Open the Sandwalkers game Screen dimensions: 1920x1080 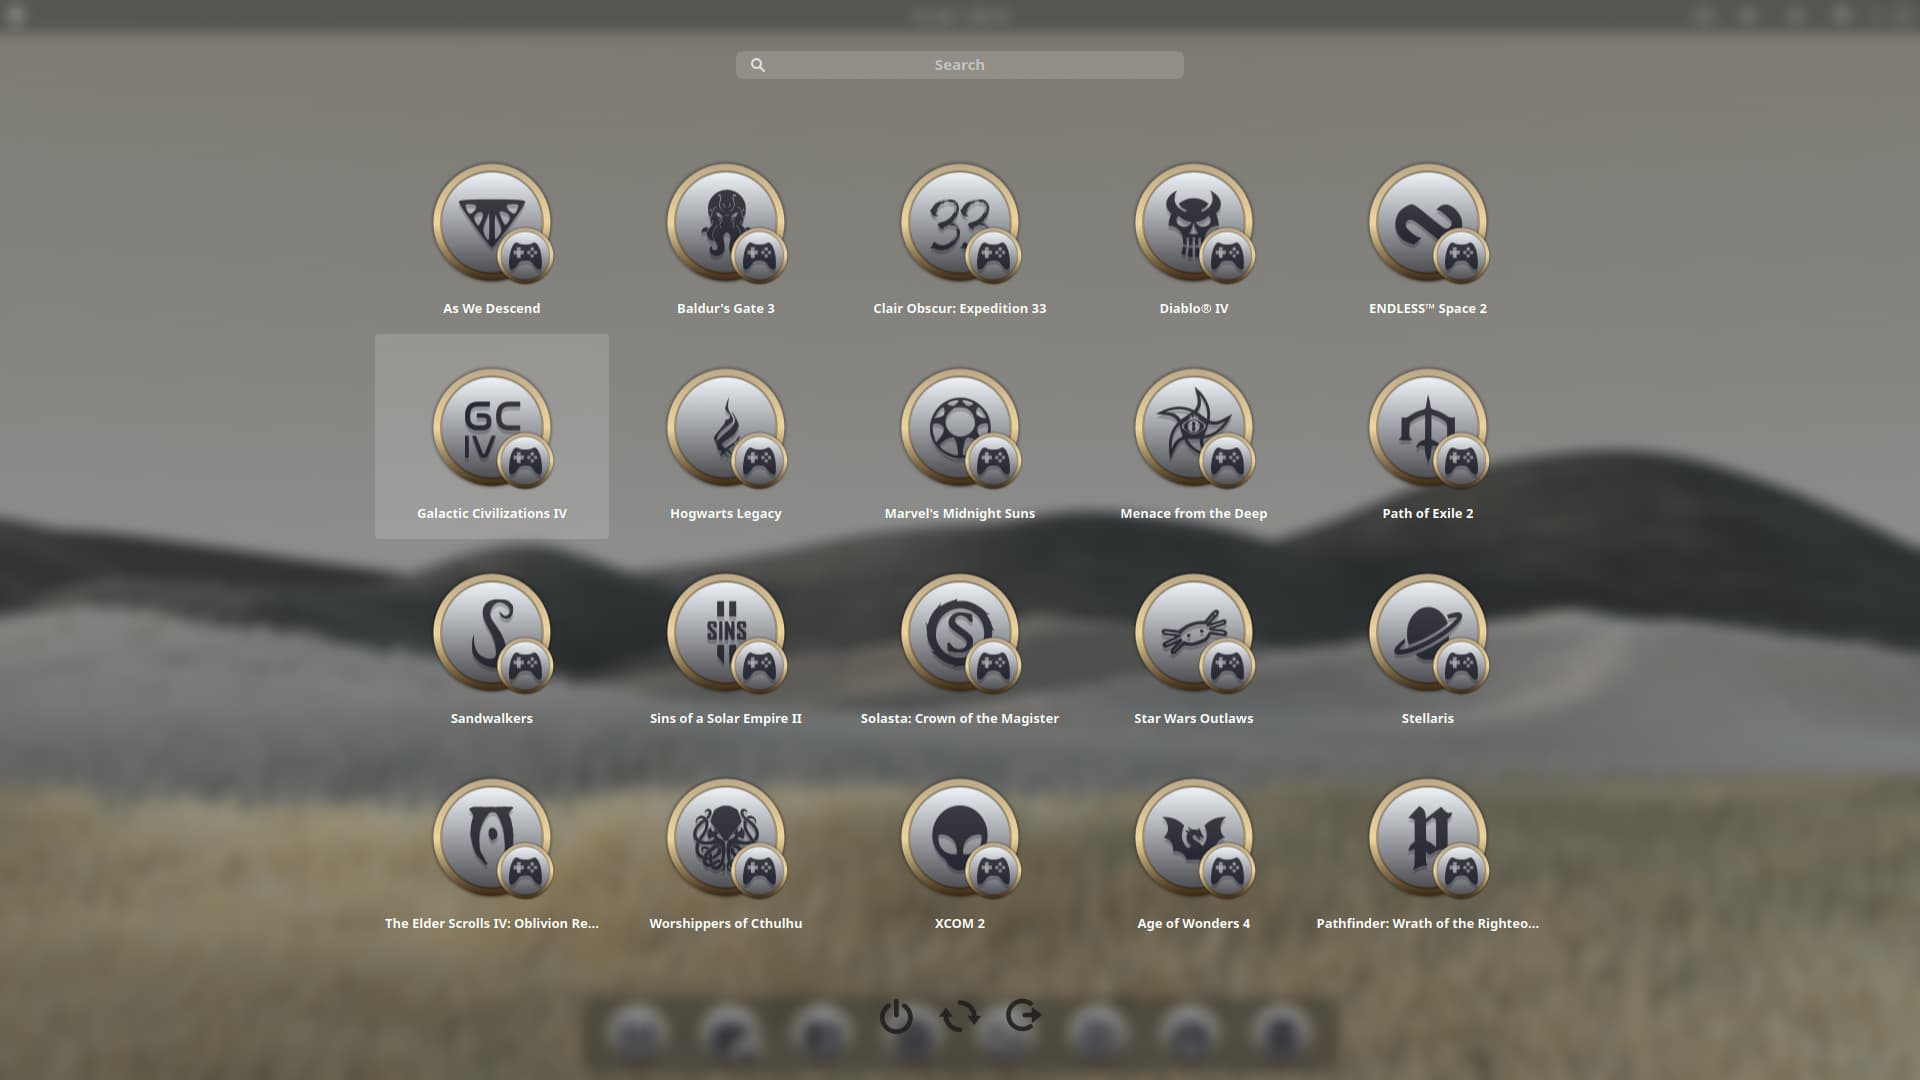pyautogui.click(x=491, y=634)
